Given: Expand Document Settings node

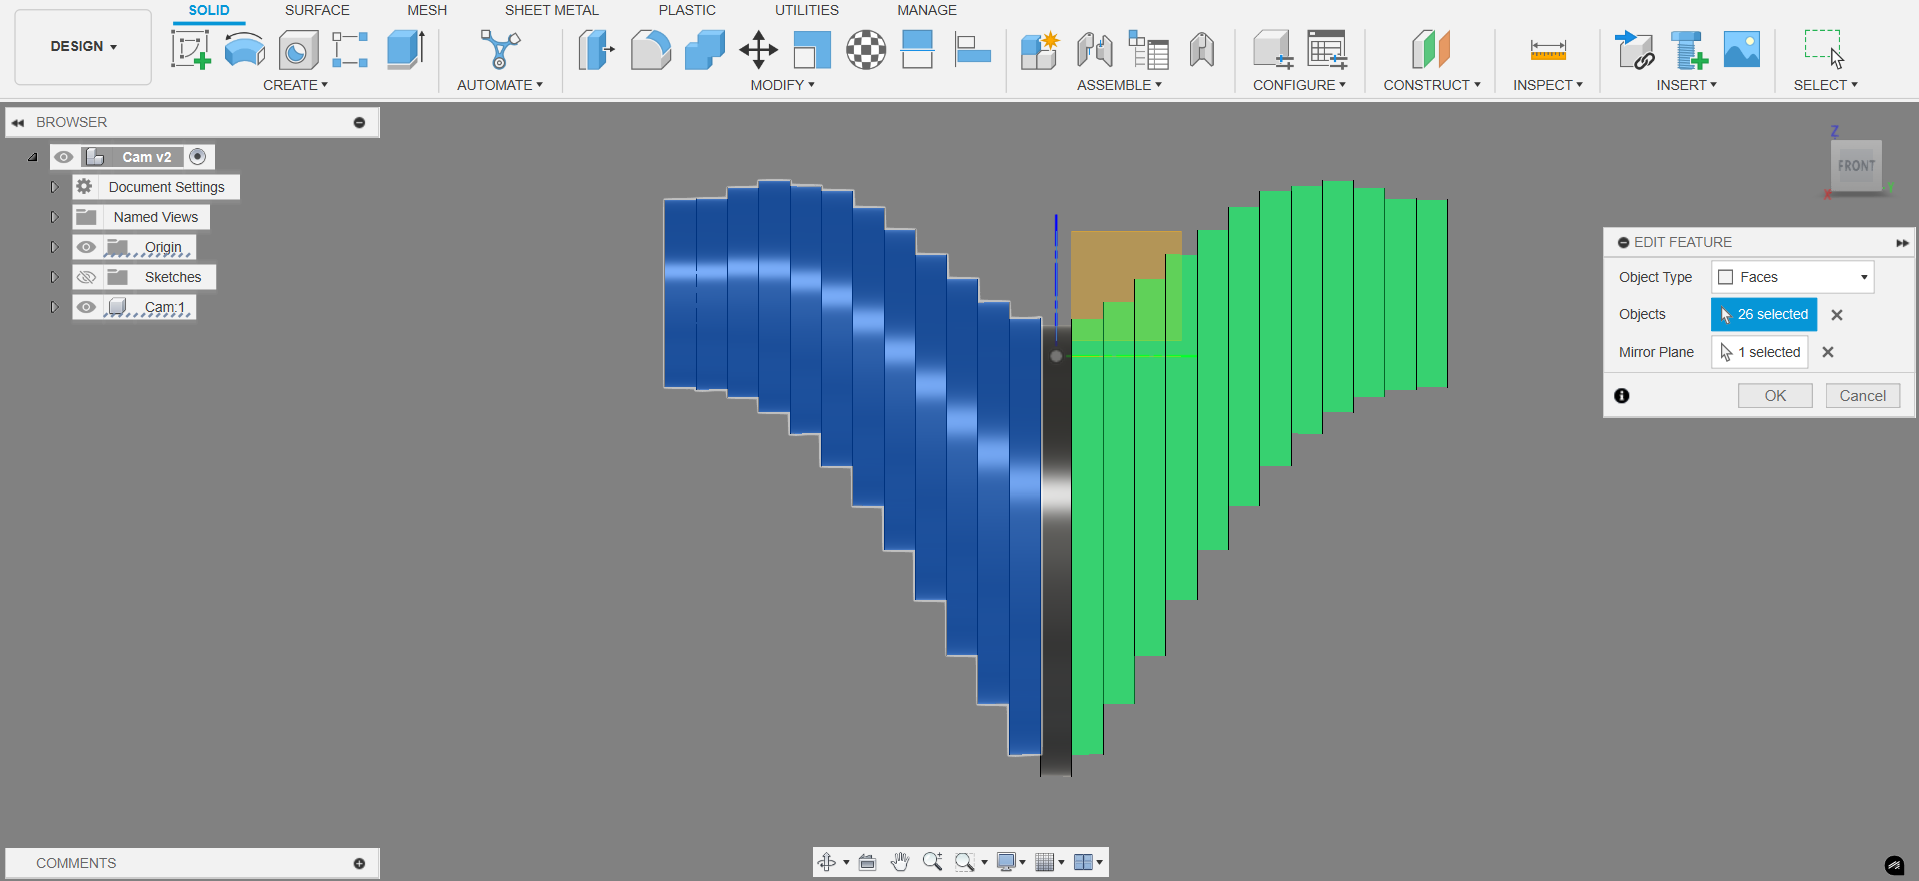Looking at the screenshot, I should [x=55, y=187].
